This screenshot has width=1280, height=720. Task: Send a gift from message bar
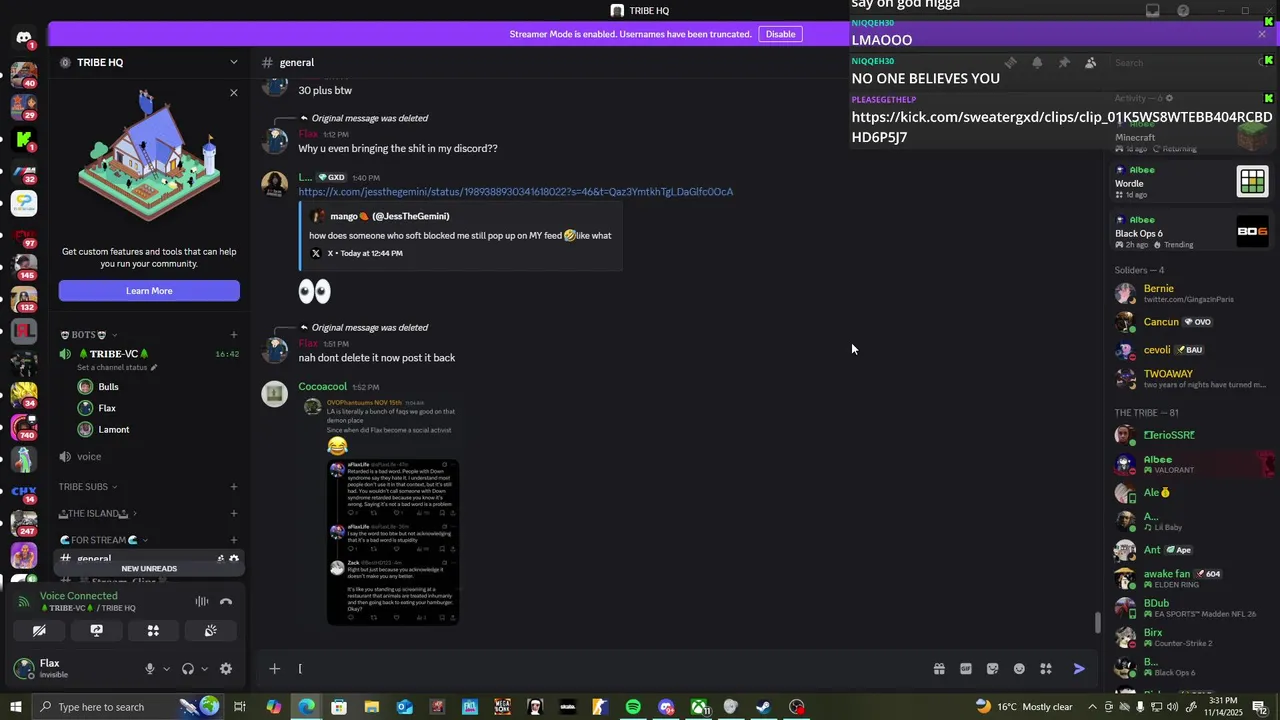point(939,669)
